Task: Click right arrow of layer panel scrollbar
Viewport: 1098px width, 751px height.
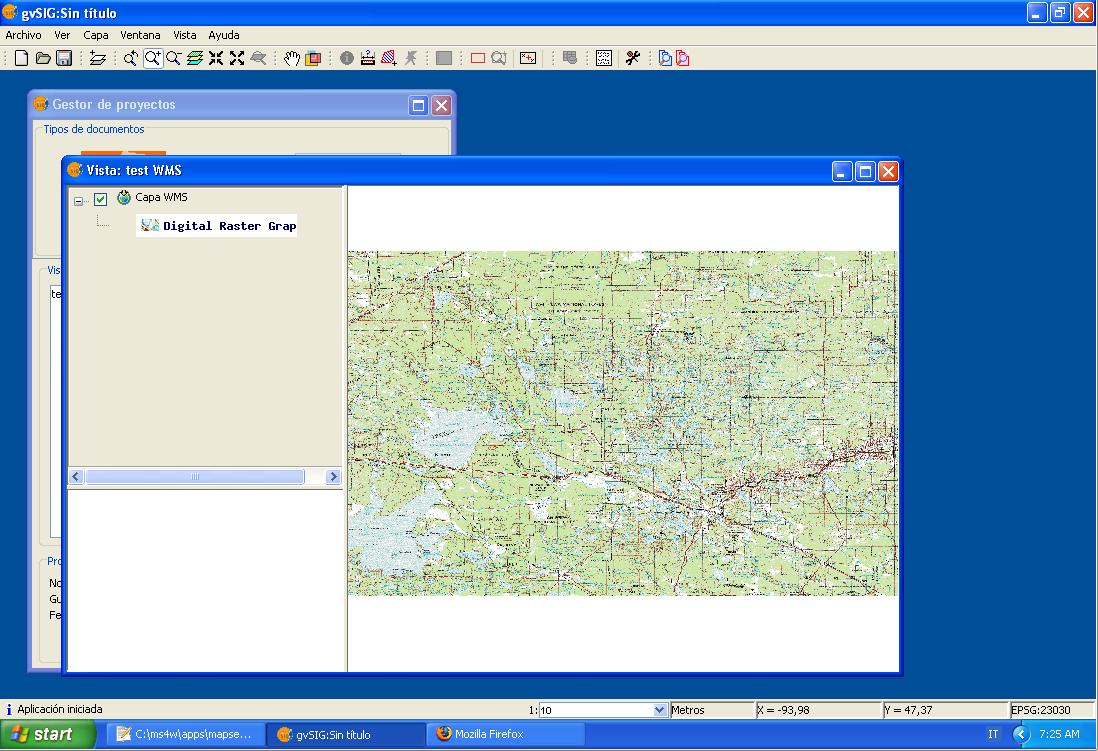Action: (334, 477)
